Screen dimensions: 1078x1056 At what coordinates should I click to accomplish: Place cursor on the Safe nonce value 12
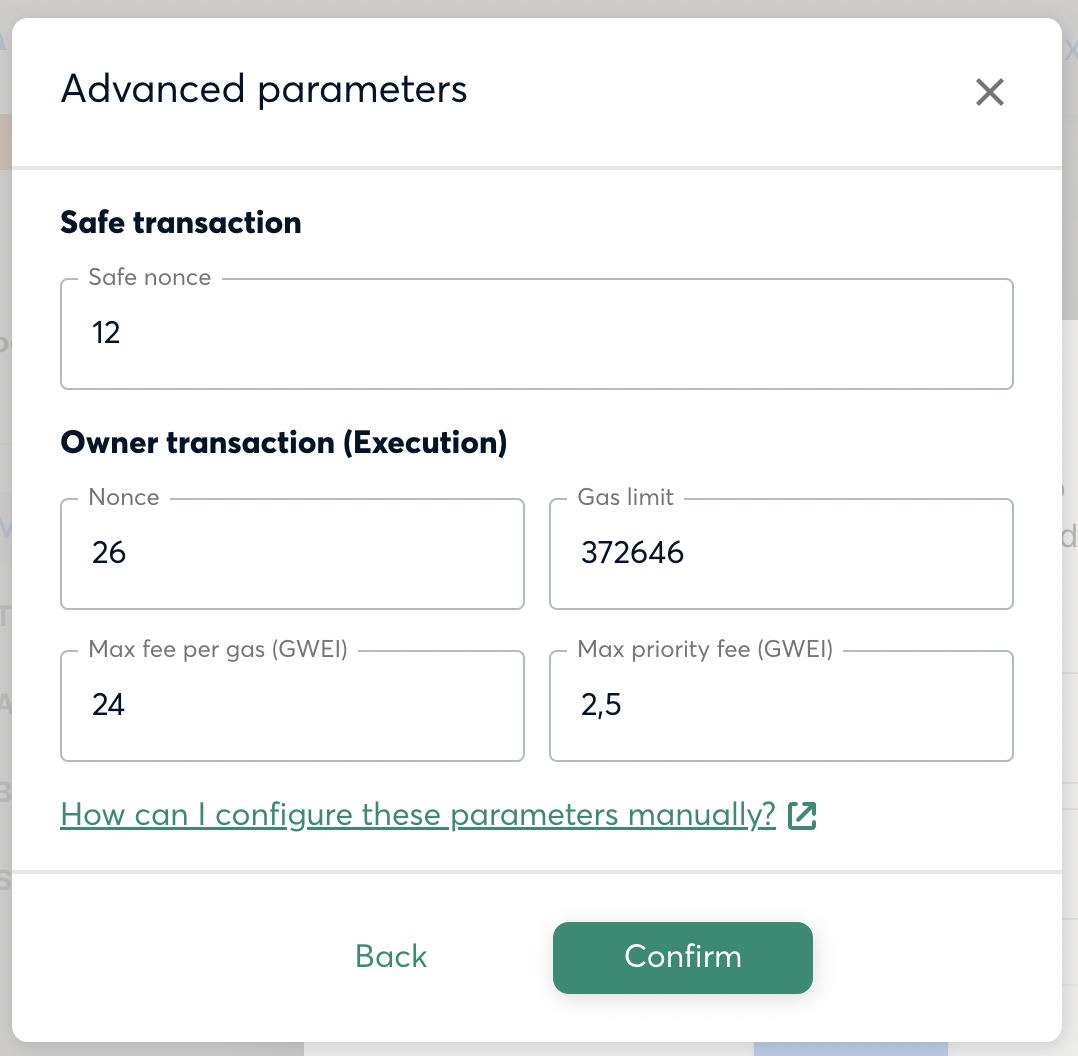106,333
